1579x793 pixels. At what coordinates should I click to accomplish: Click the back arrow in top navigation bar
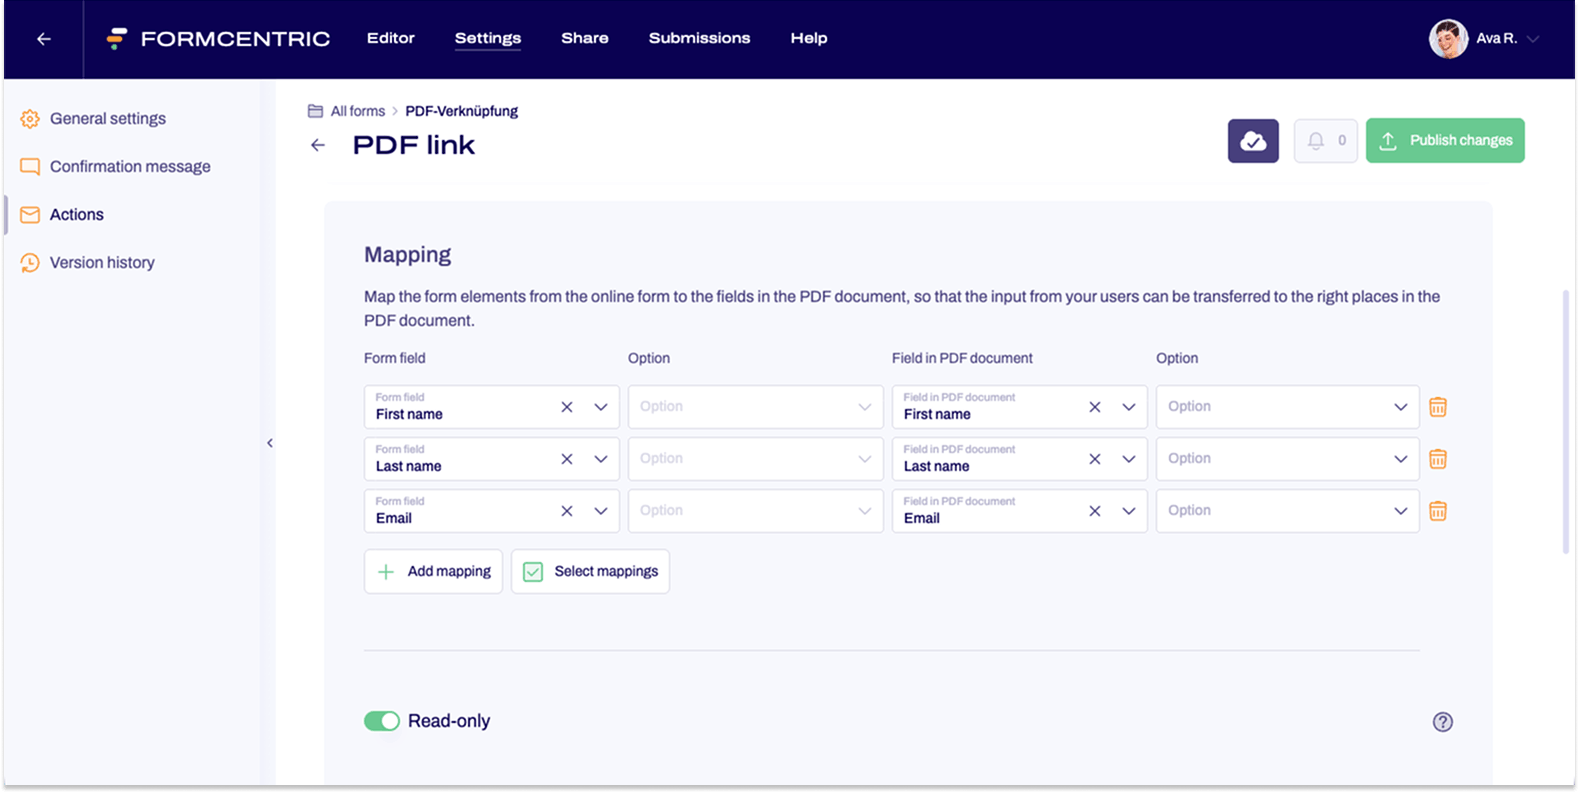coord(44,39)
